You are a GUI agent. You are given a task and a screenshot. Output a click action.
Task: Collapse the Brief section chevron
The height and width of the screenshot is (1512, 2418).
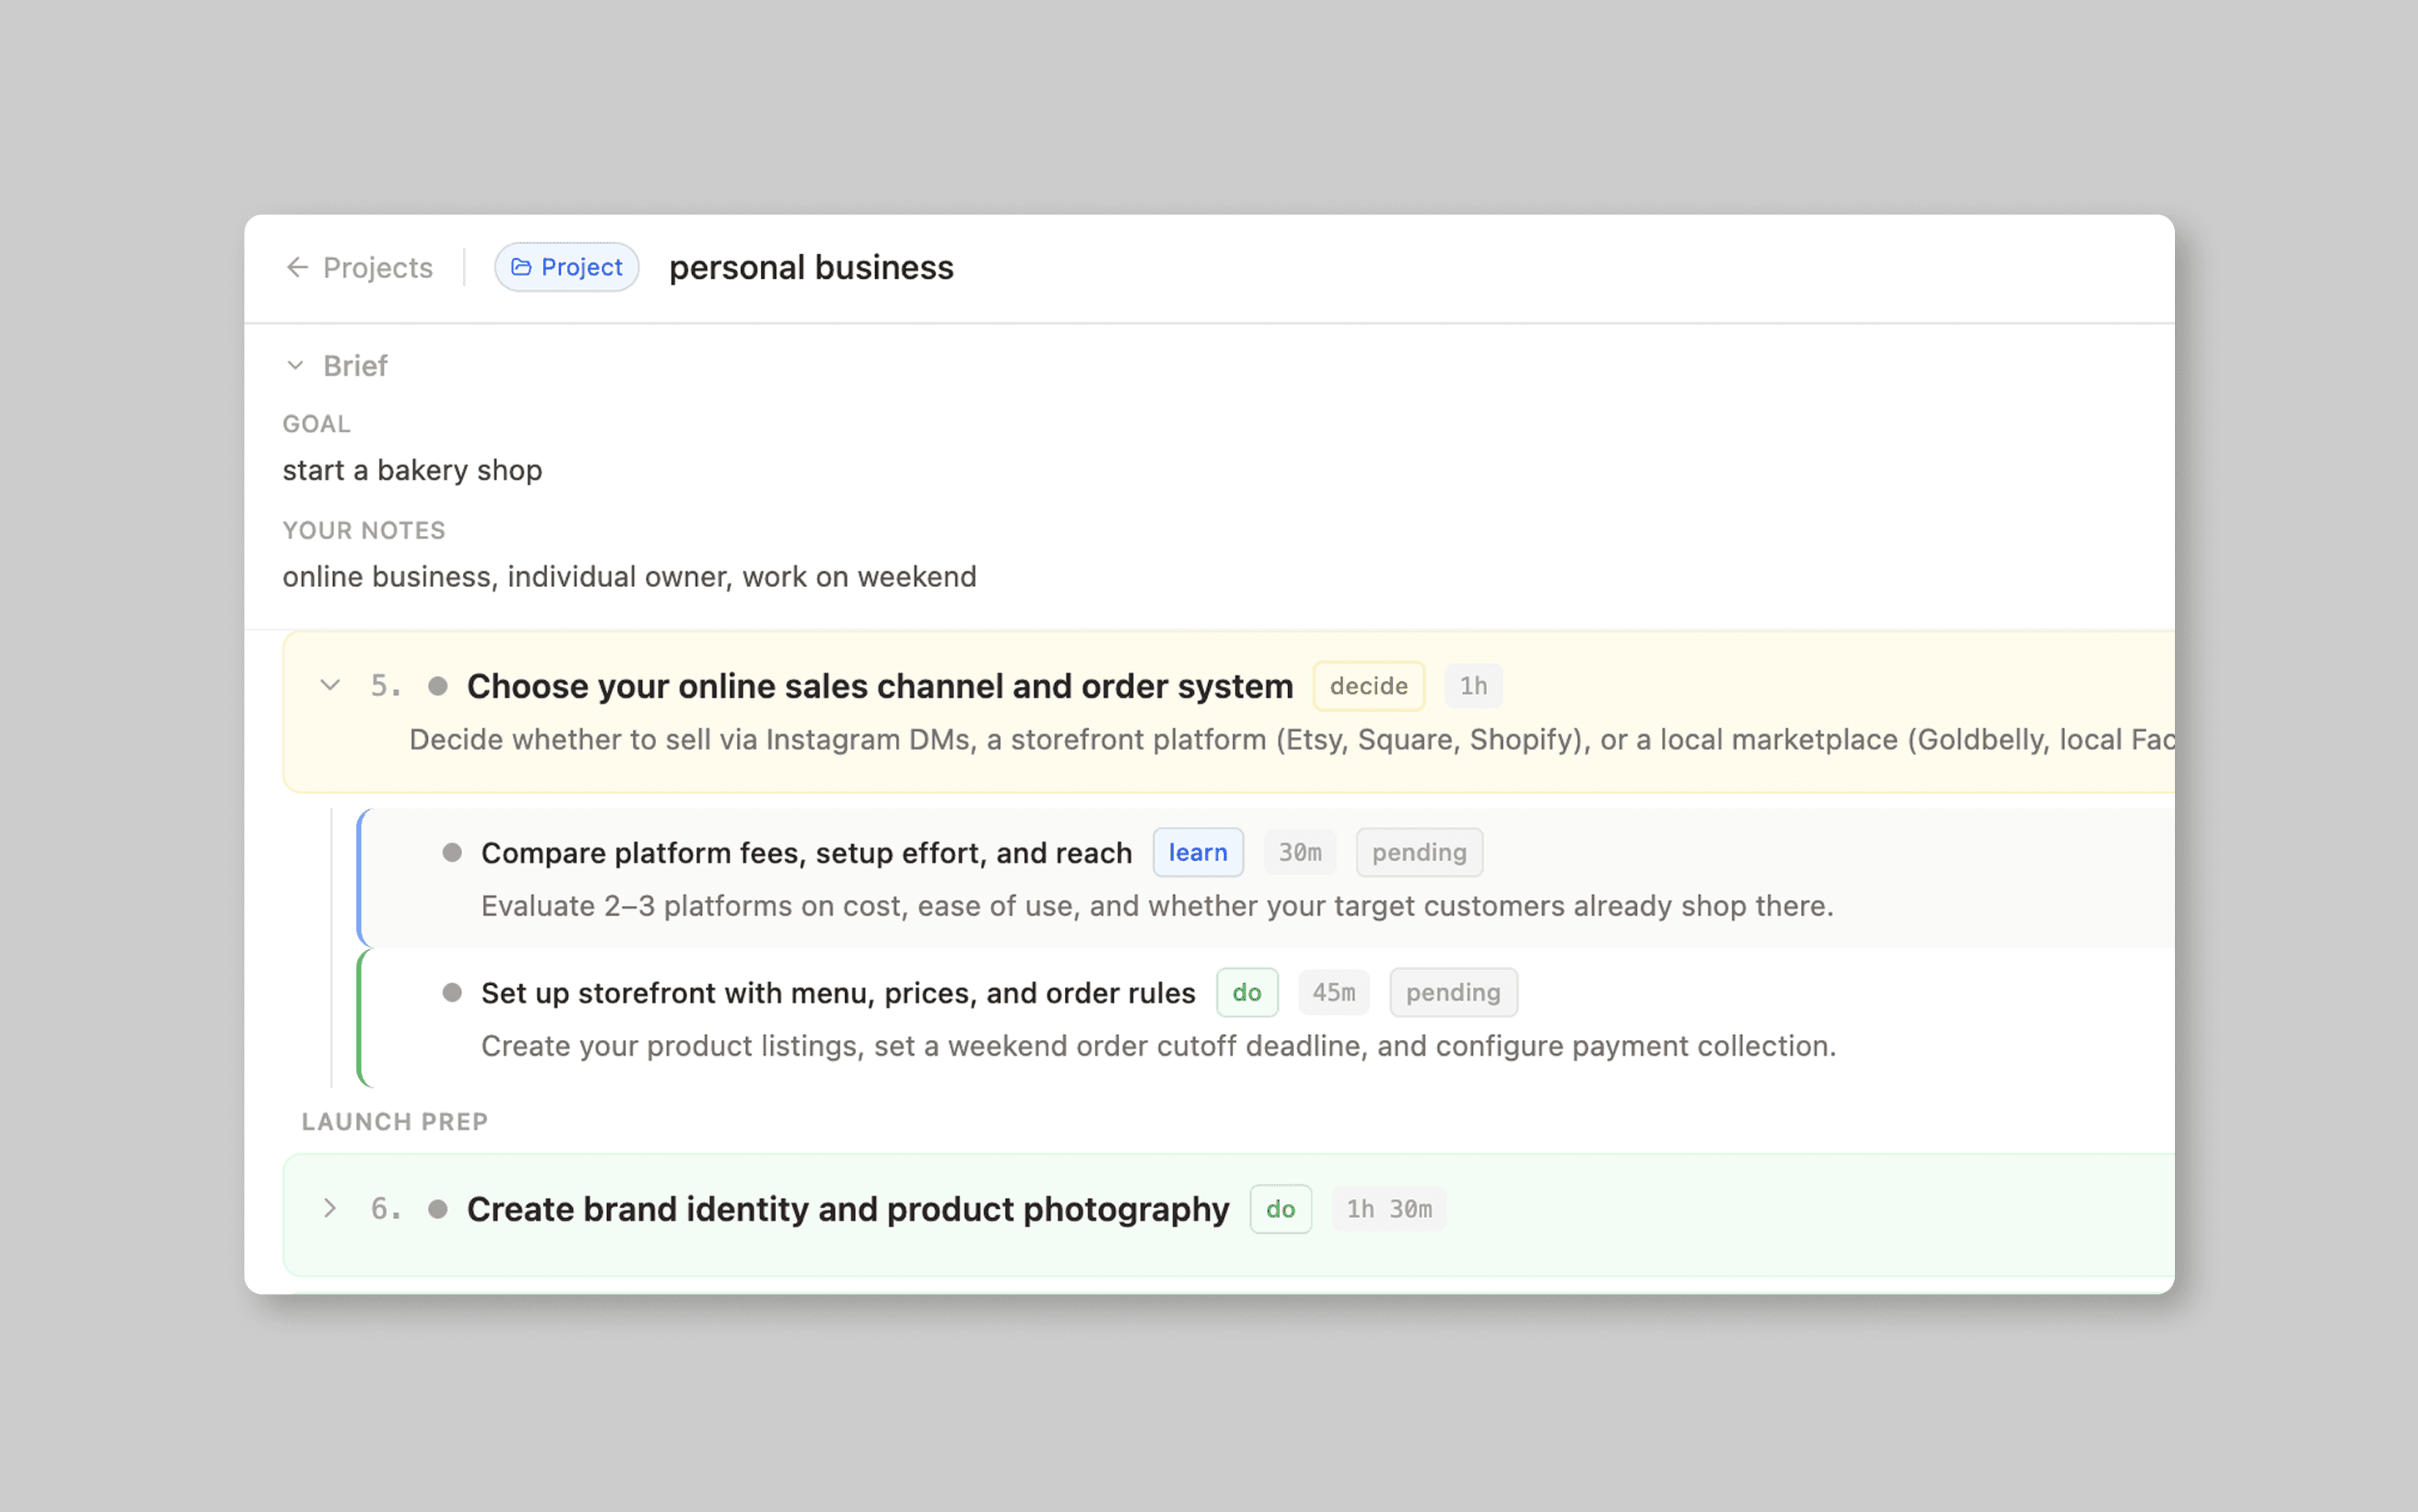point(295,366)
